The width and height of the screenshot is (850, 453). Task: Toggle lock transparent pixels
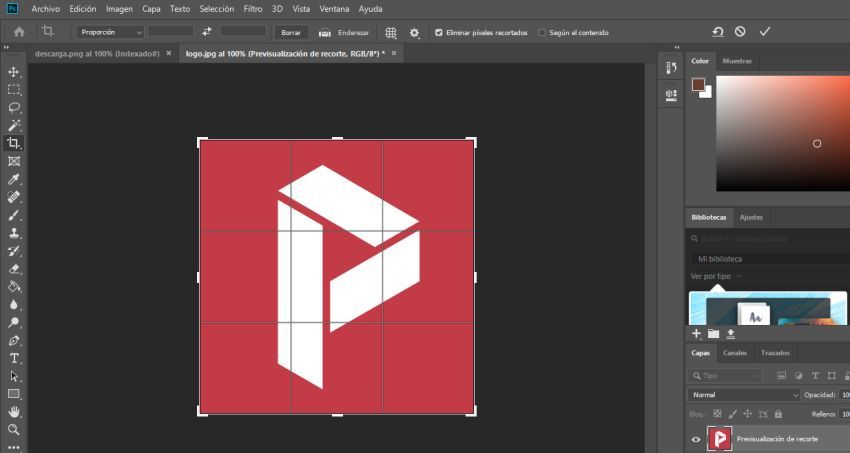click(x=717, y=414)
